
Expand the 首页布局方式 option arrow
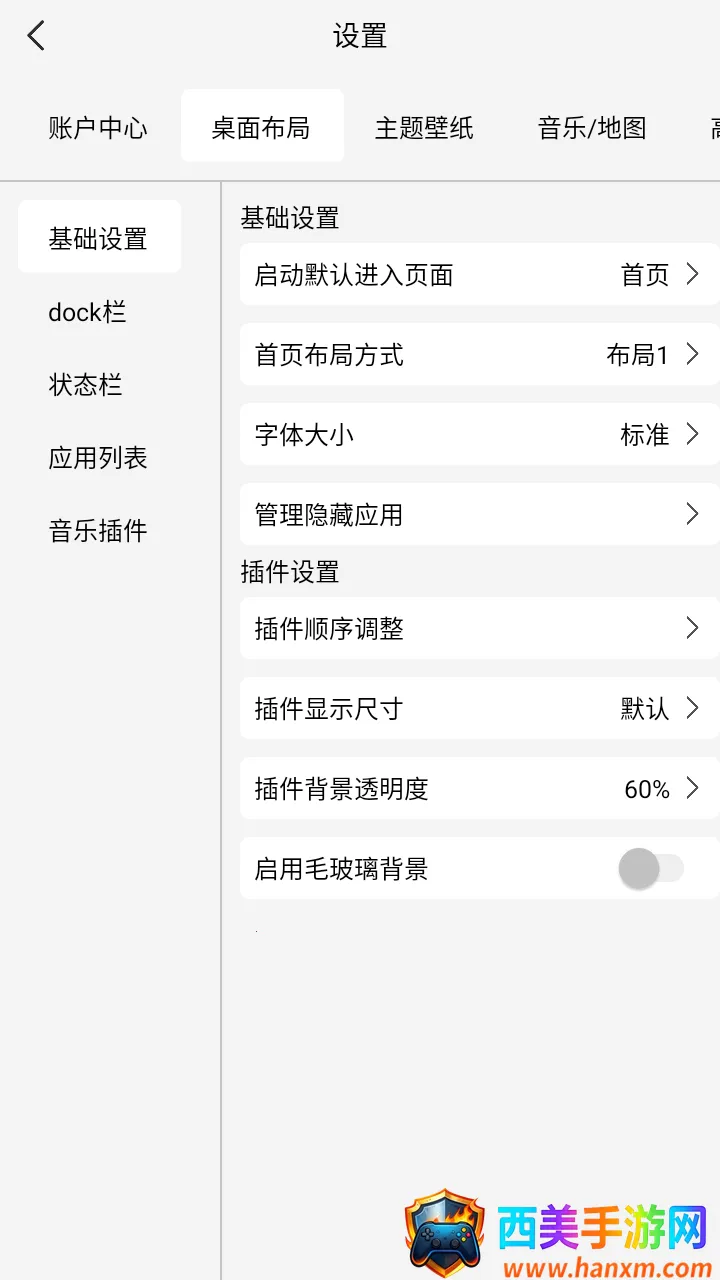(x=692, y=354)
